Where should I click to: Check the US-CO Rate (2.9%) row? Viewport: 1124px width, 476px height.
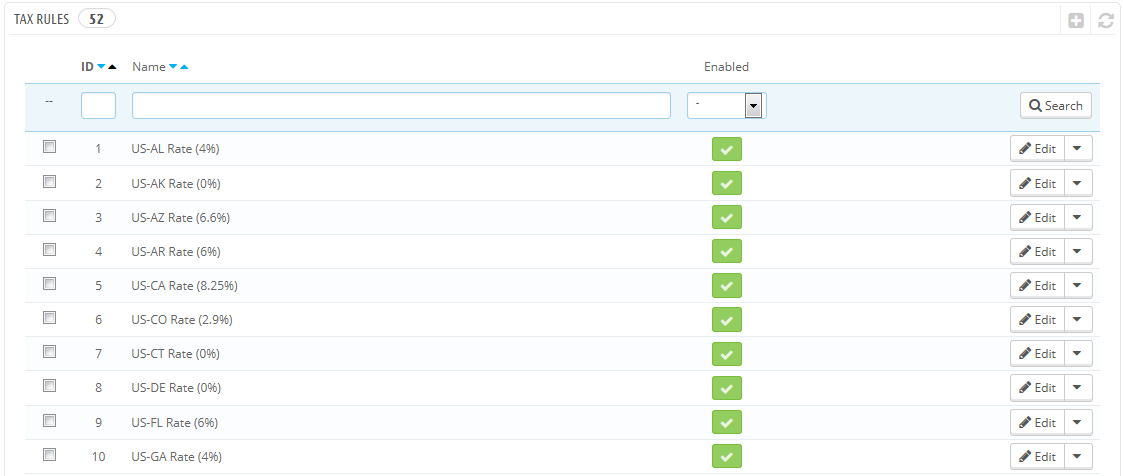click(49, 318)
